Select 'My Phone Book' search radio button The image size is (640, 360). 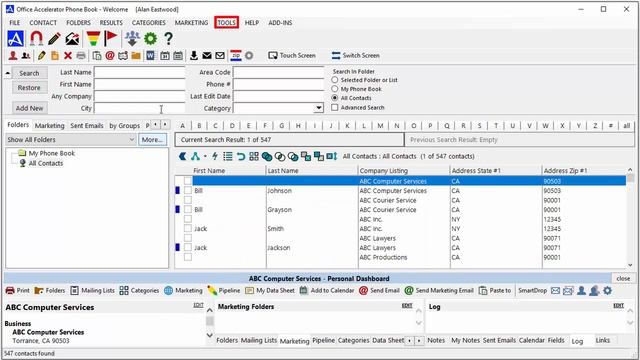click(x=335, y=89)
